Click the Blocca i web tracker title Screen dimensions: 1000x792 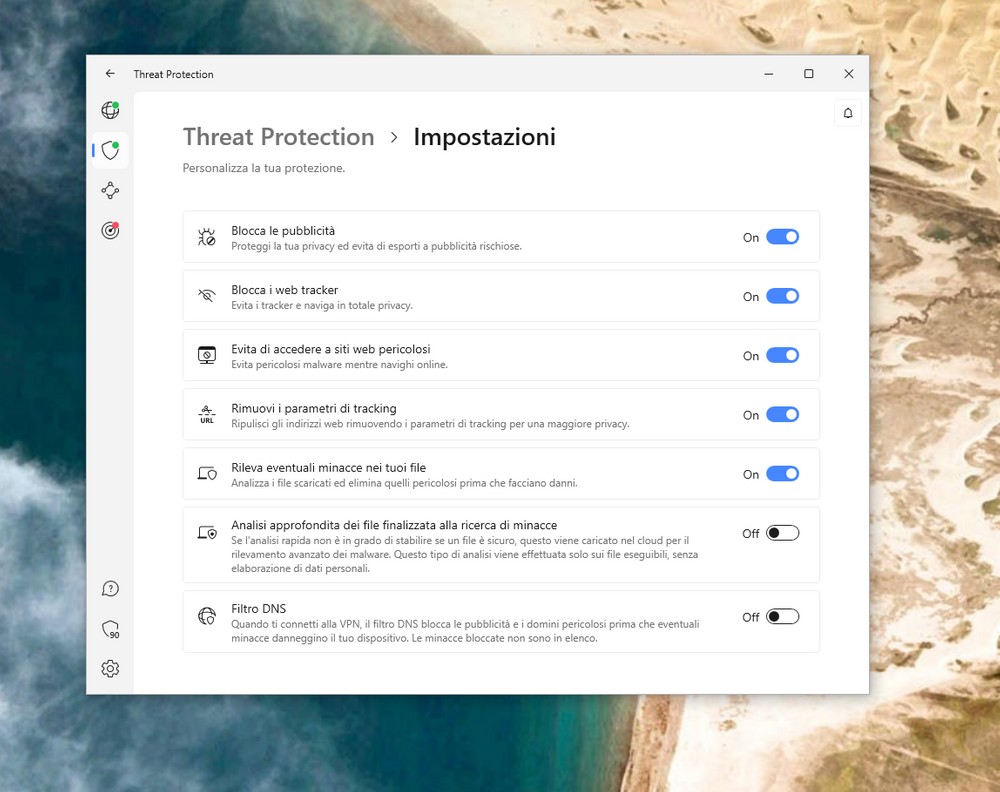tap(284, 290)
